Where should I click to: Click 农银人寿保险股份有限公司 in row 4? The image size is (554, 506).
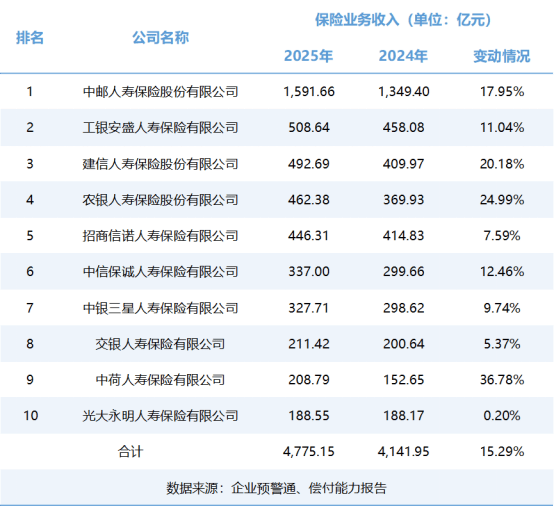(x=160, y=200)
